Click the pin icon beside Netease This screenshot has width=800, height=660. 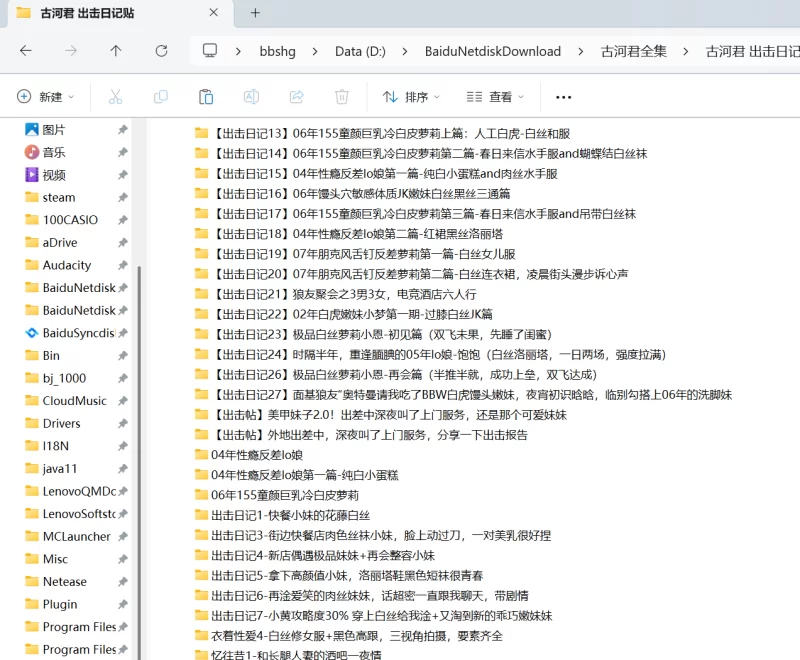pyautogui.click(x=122, y=581)
